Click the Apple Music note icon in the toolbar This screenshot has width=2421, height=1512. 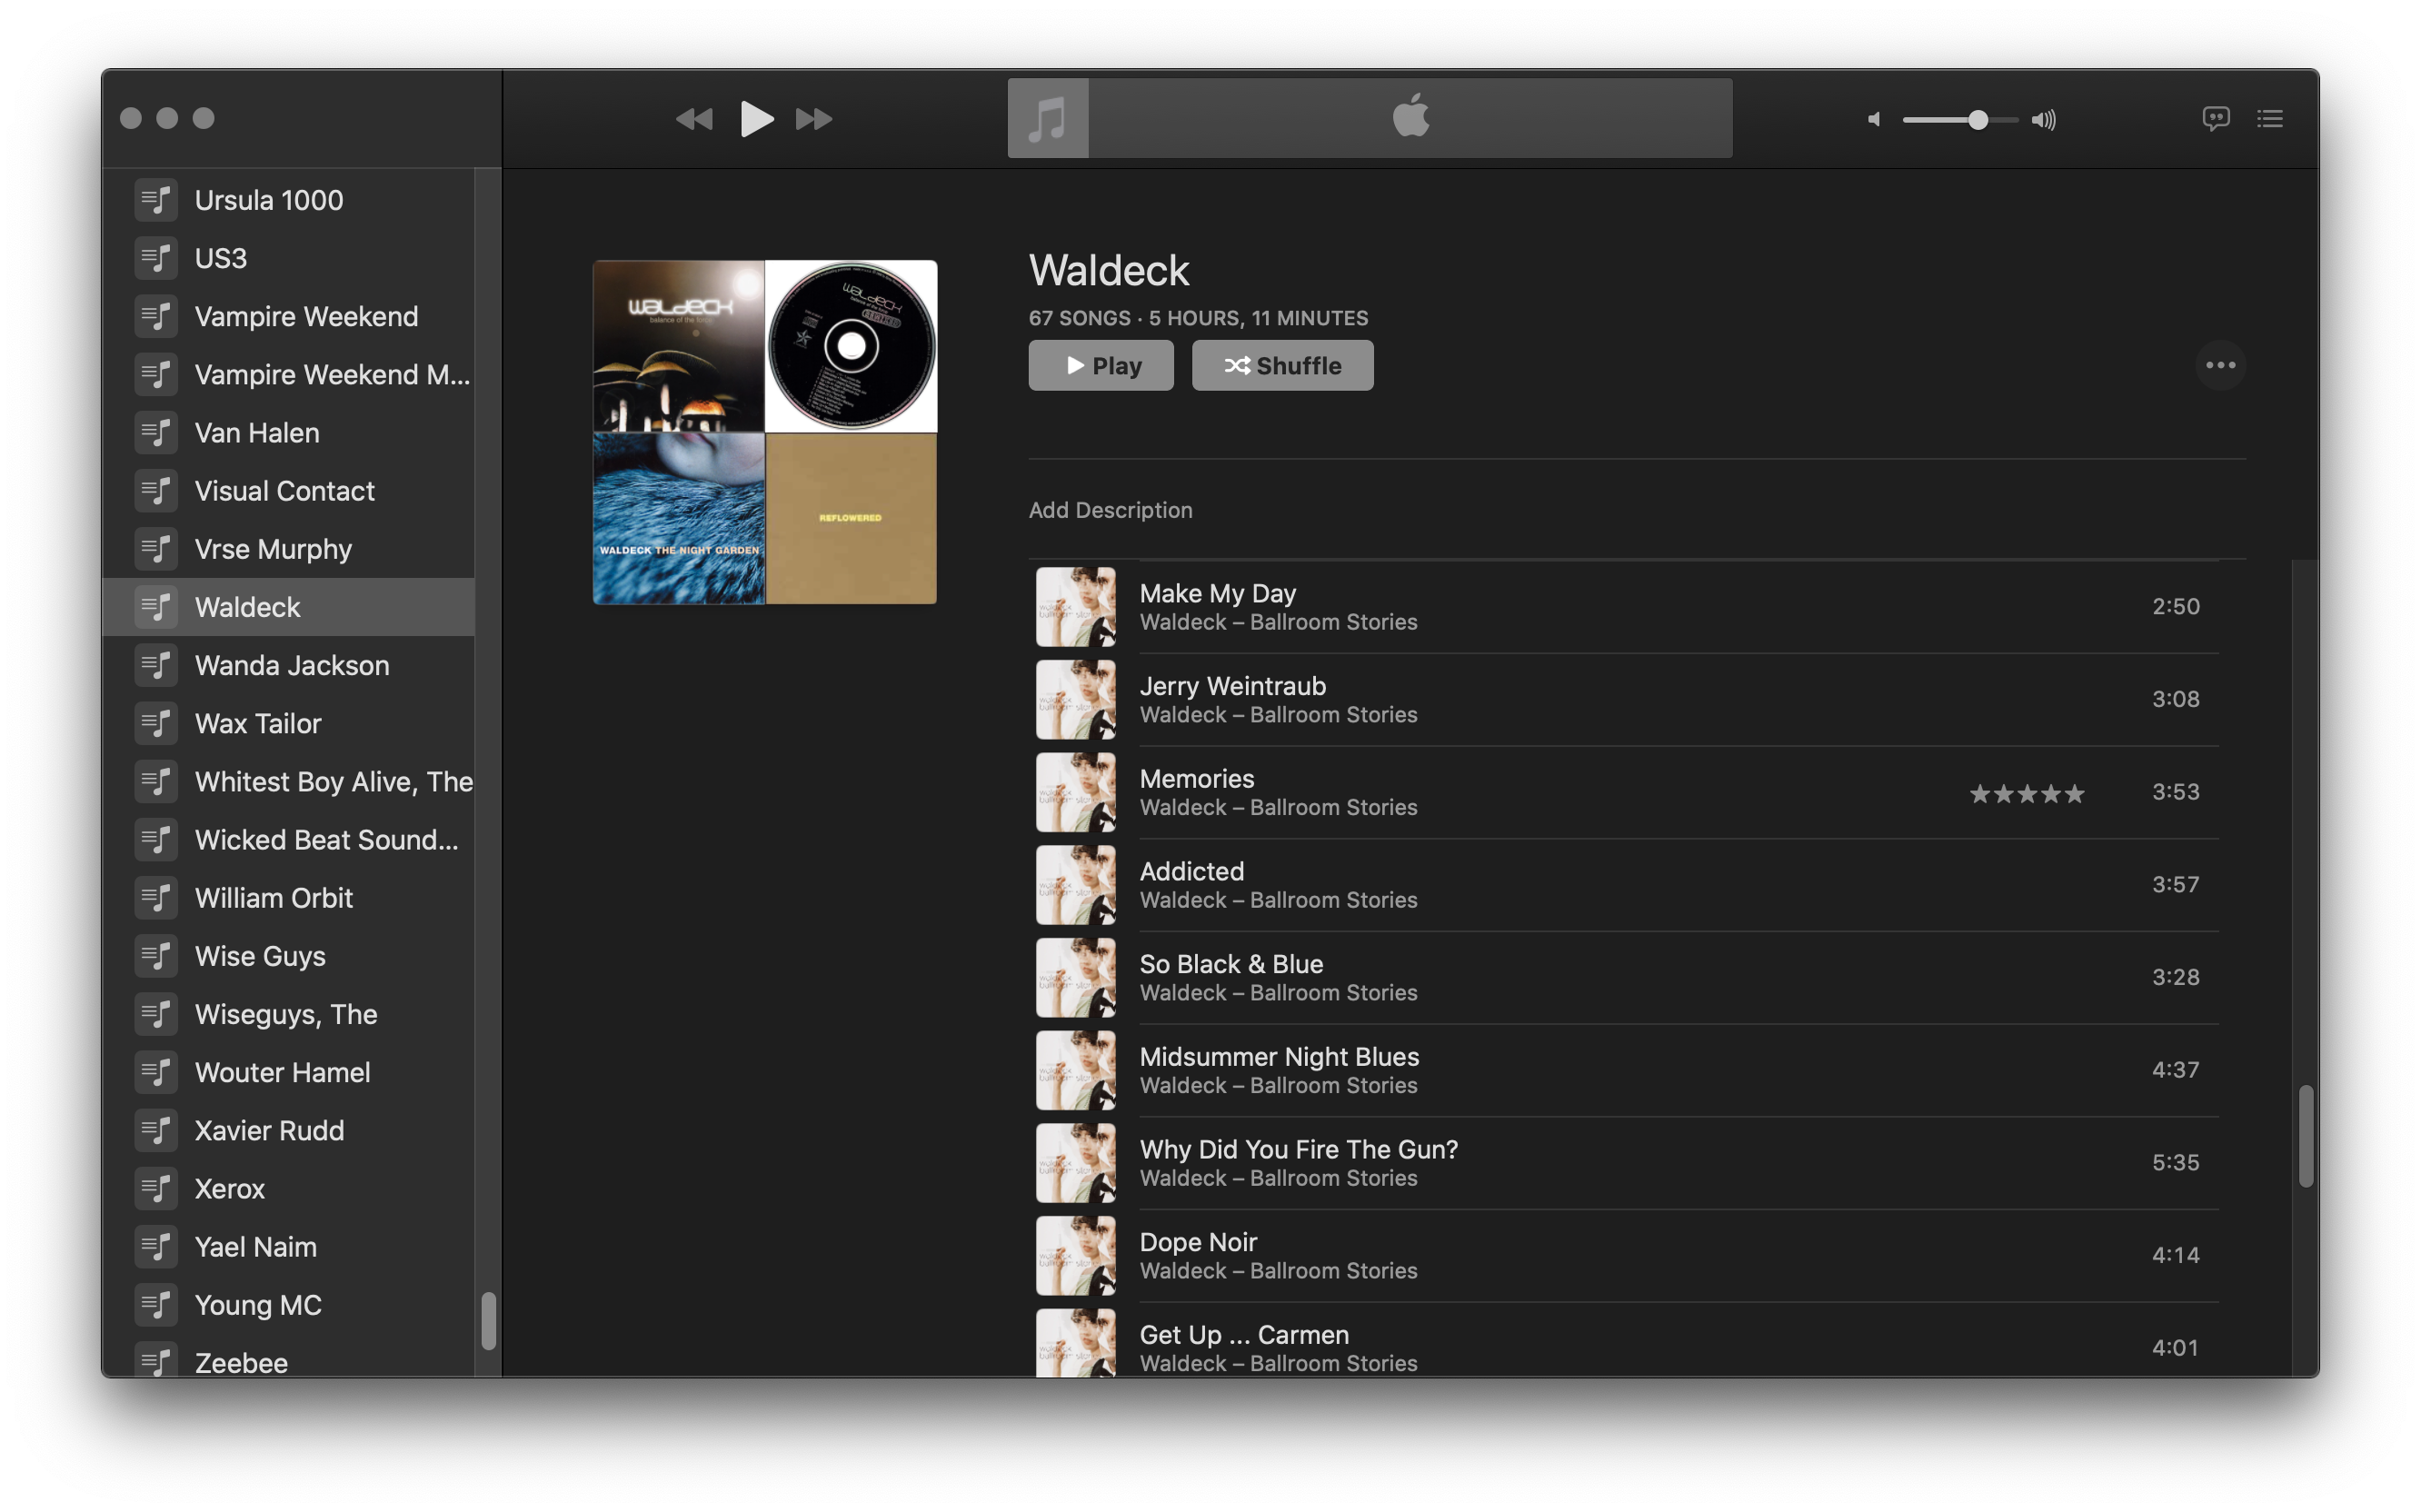point(1046,117)
